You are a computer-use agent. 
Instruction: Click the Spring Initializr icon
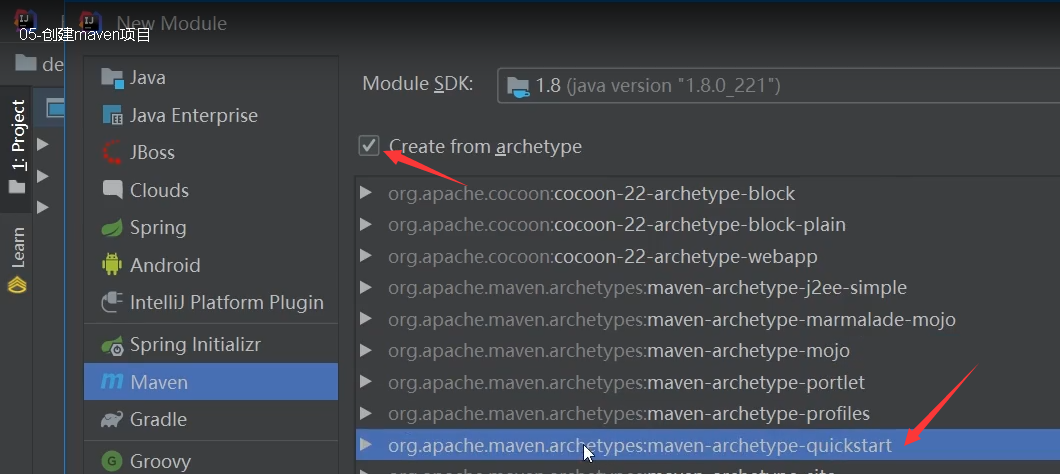[x=112, y=346]
